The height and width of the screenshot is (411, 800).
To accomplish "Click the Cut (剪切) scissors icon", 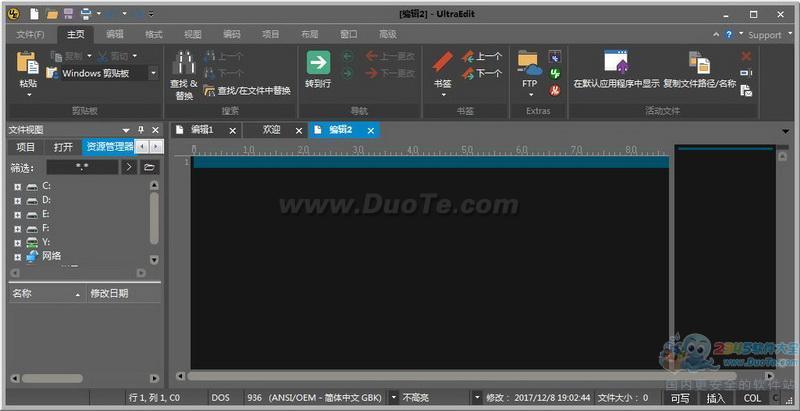I will tap(103, 56).
